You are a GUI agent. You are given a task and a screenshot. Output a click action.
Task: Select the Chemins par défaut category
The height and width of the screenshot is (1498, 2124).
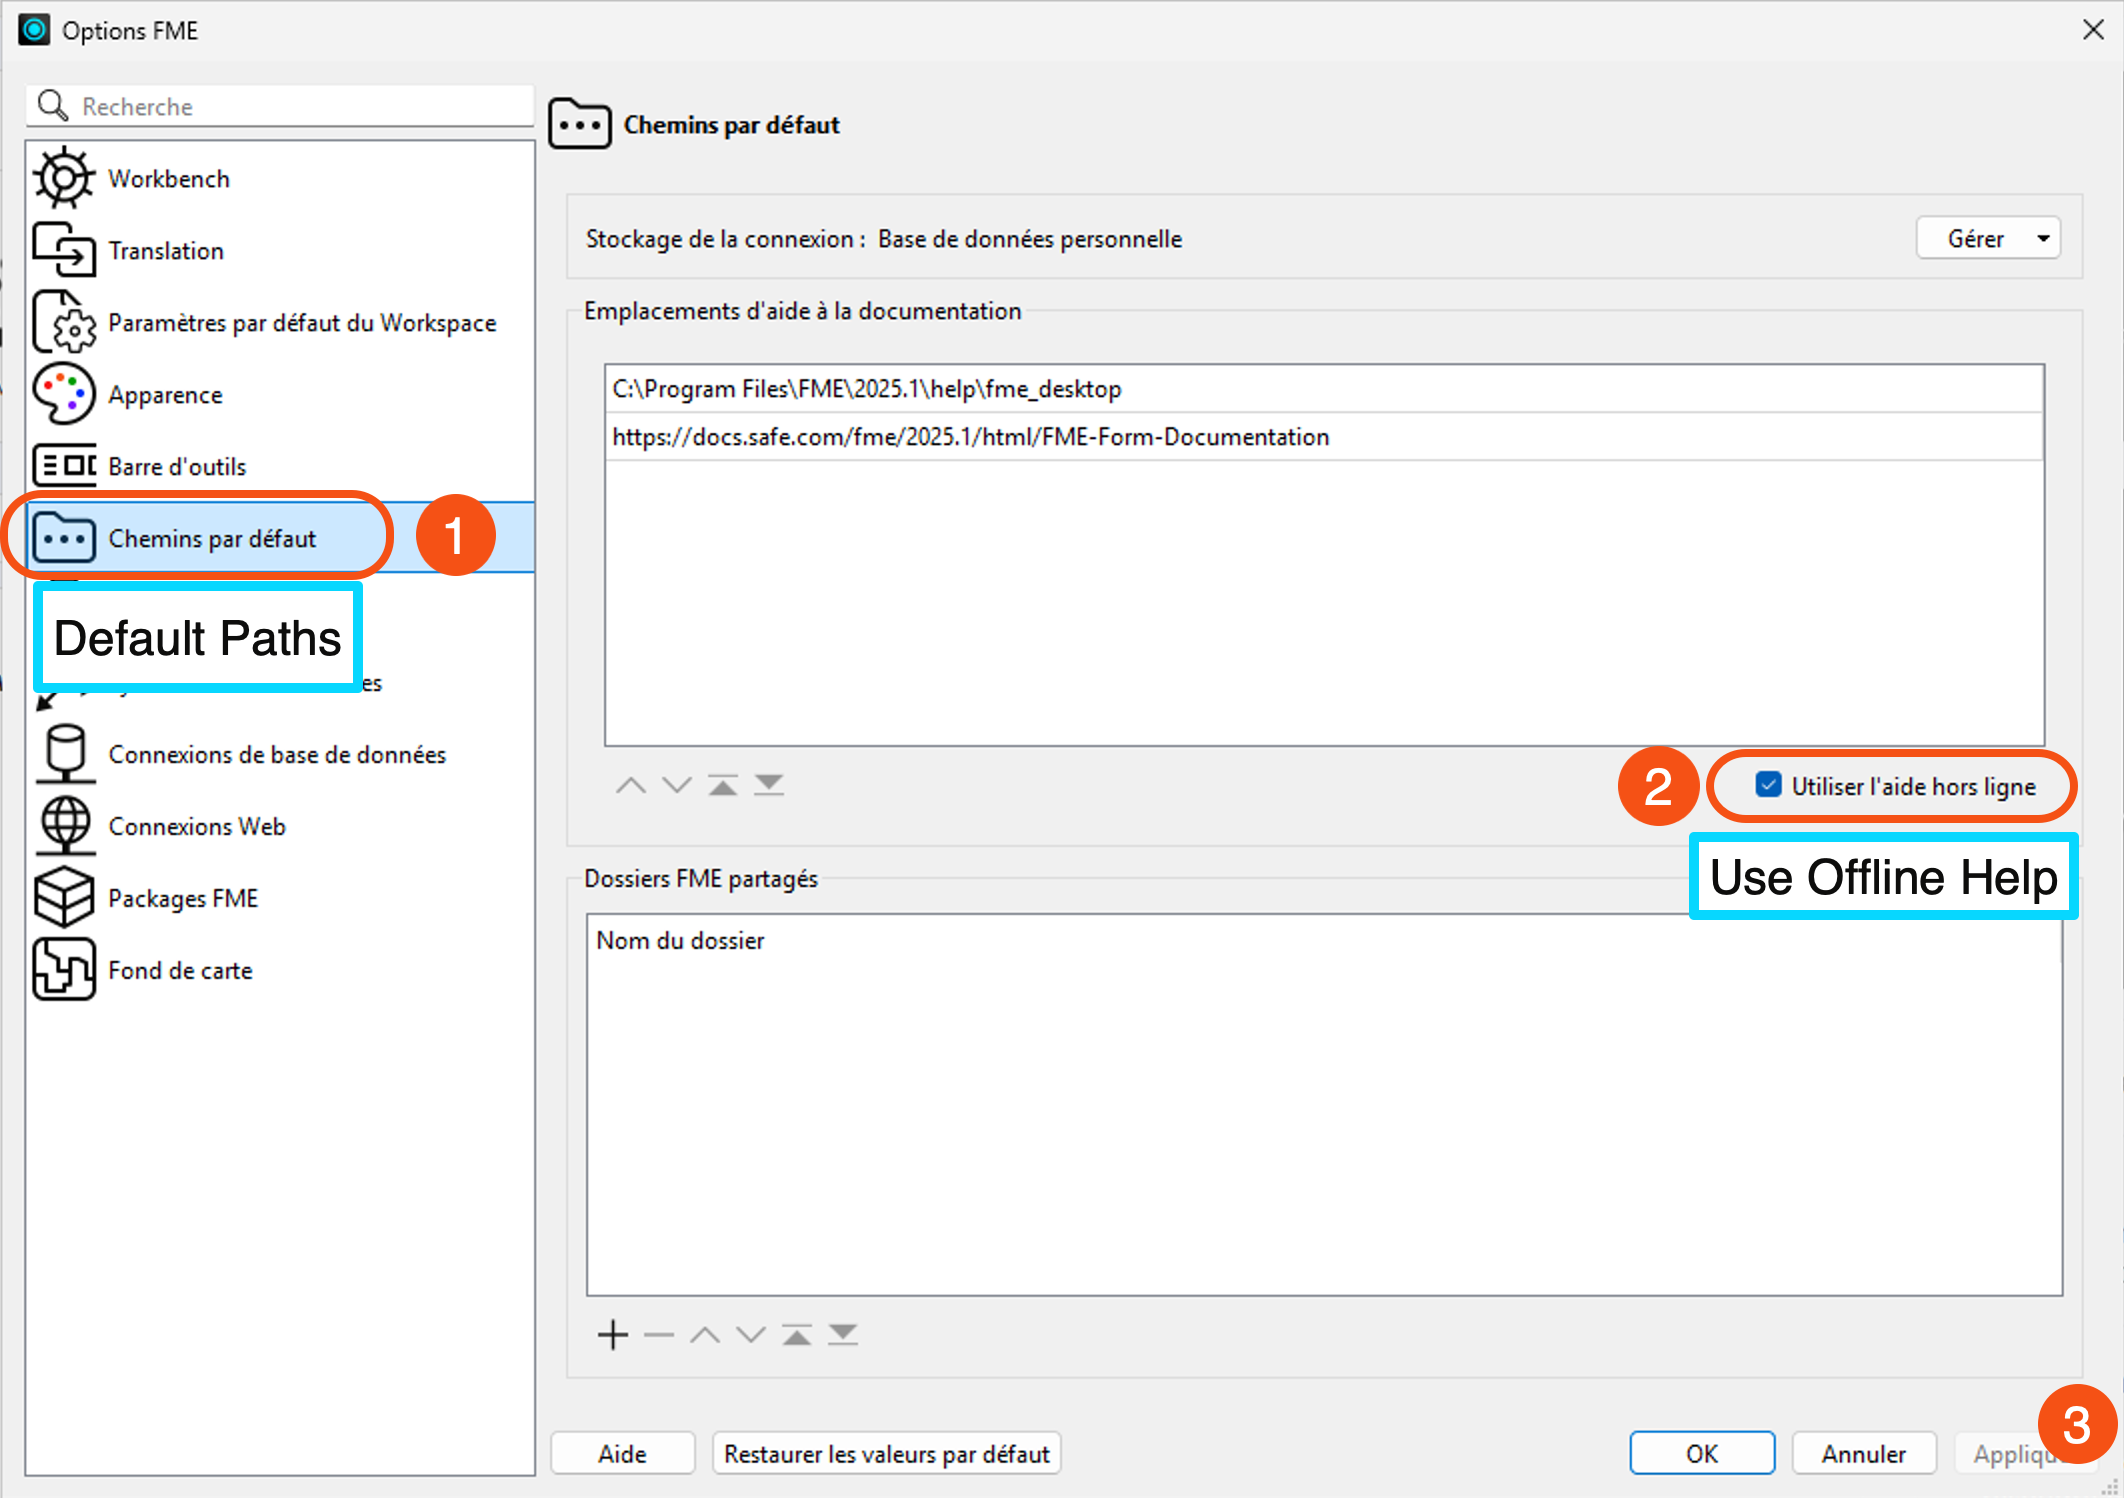[x=280, y=538]
